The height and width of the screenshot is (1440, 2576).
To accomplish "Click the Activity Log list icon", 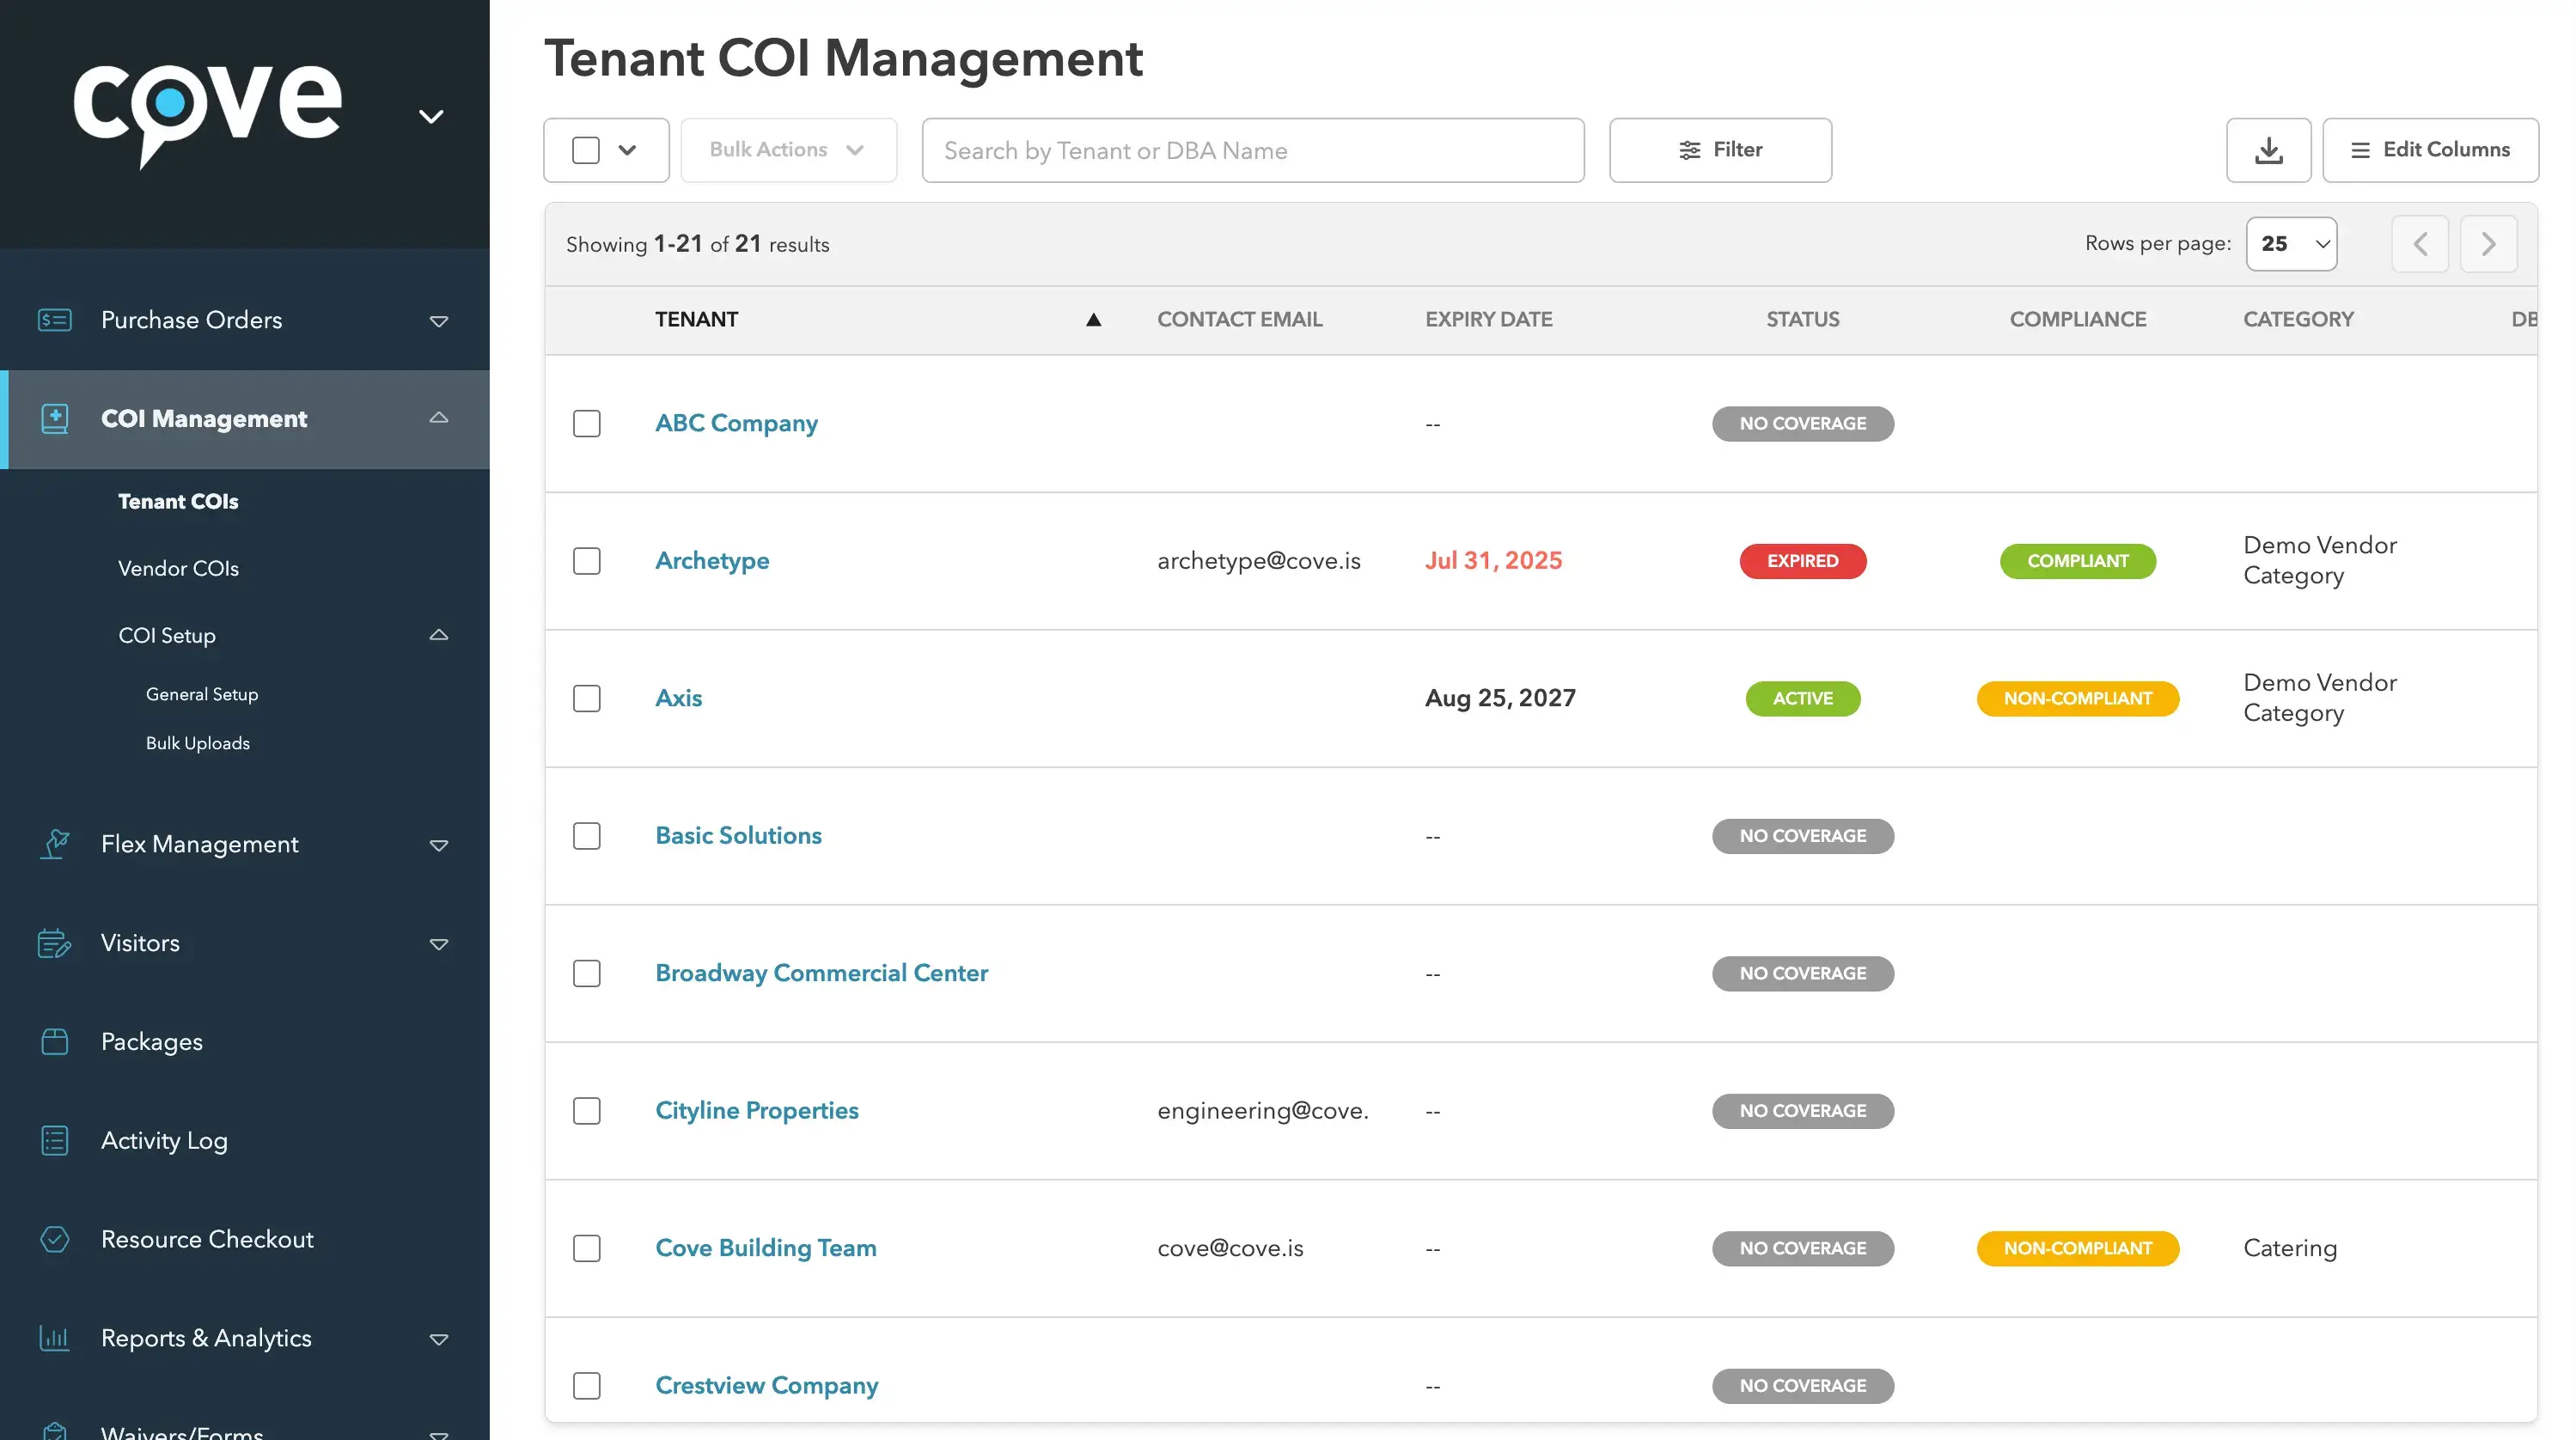I will 54,1141.
